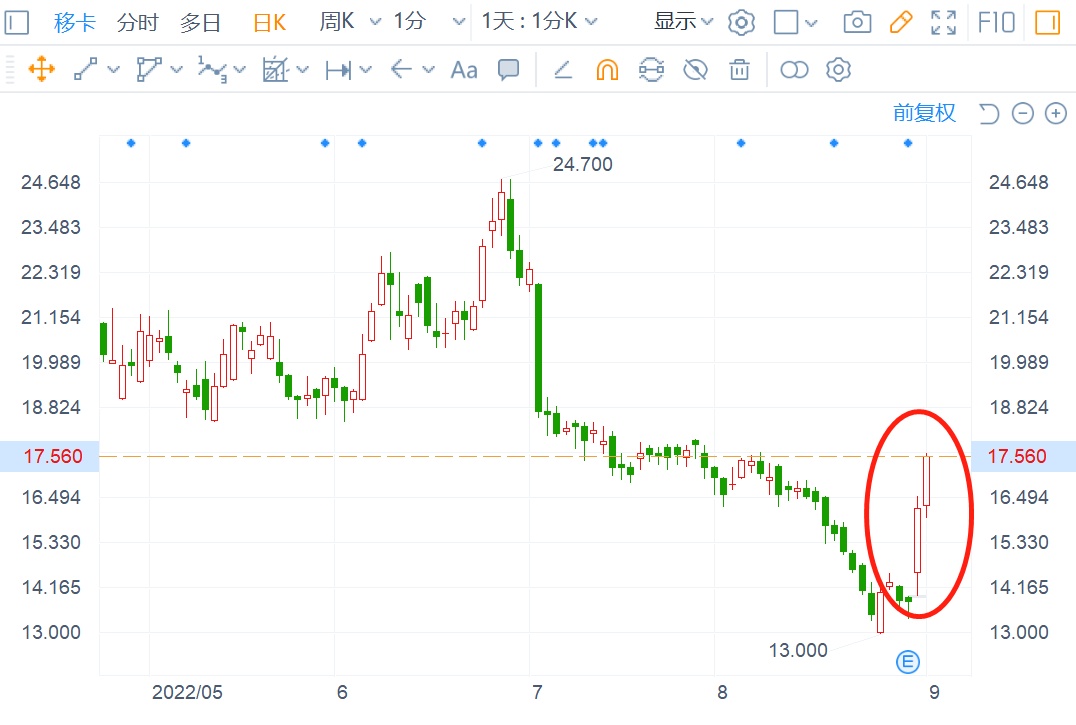
Task: Hide all drawings with crossed-eye icon
Action: (x=695, y=70)
